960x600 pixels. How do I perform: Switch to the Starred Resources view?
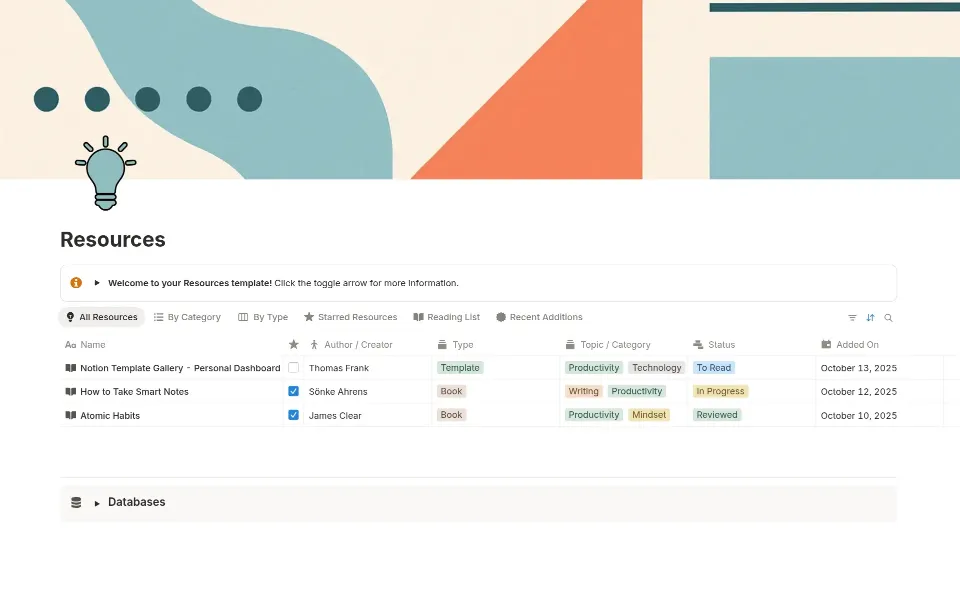[x=350, y=317]
